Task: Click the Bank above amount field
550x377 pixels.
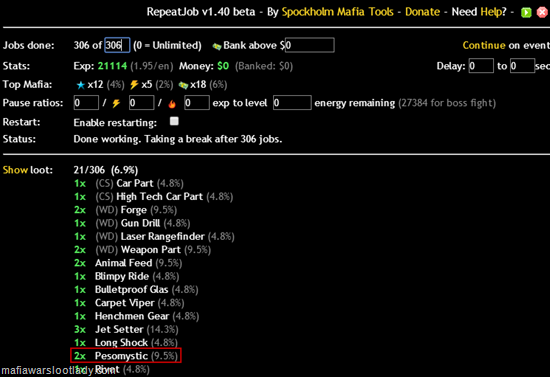Action: point(310,45)
